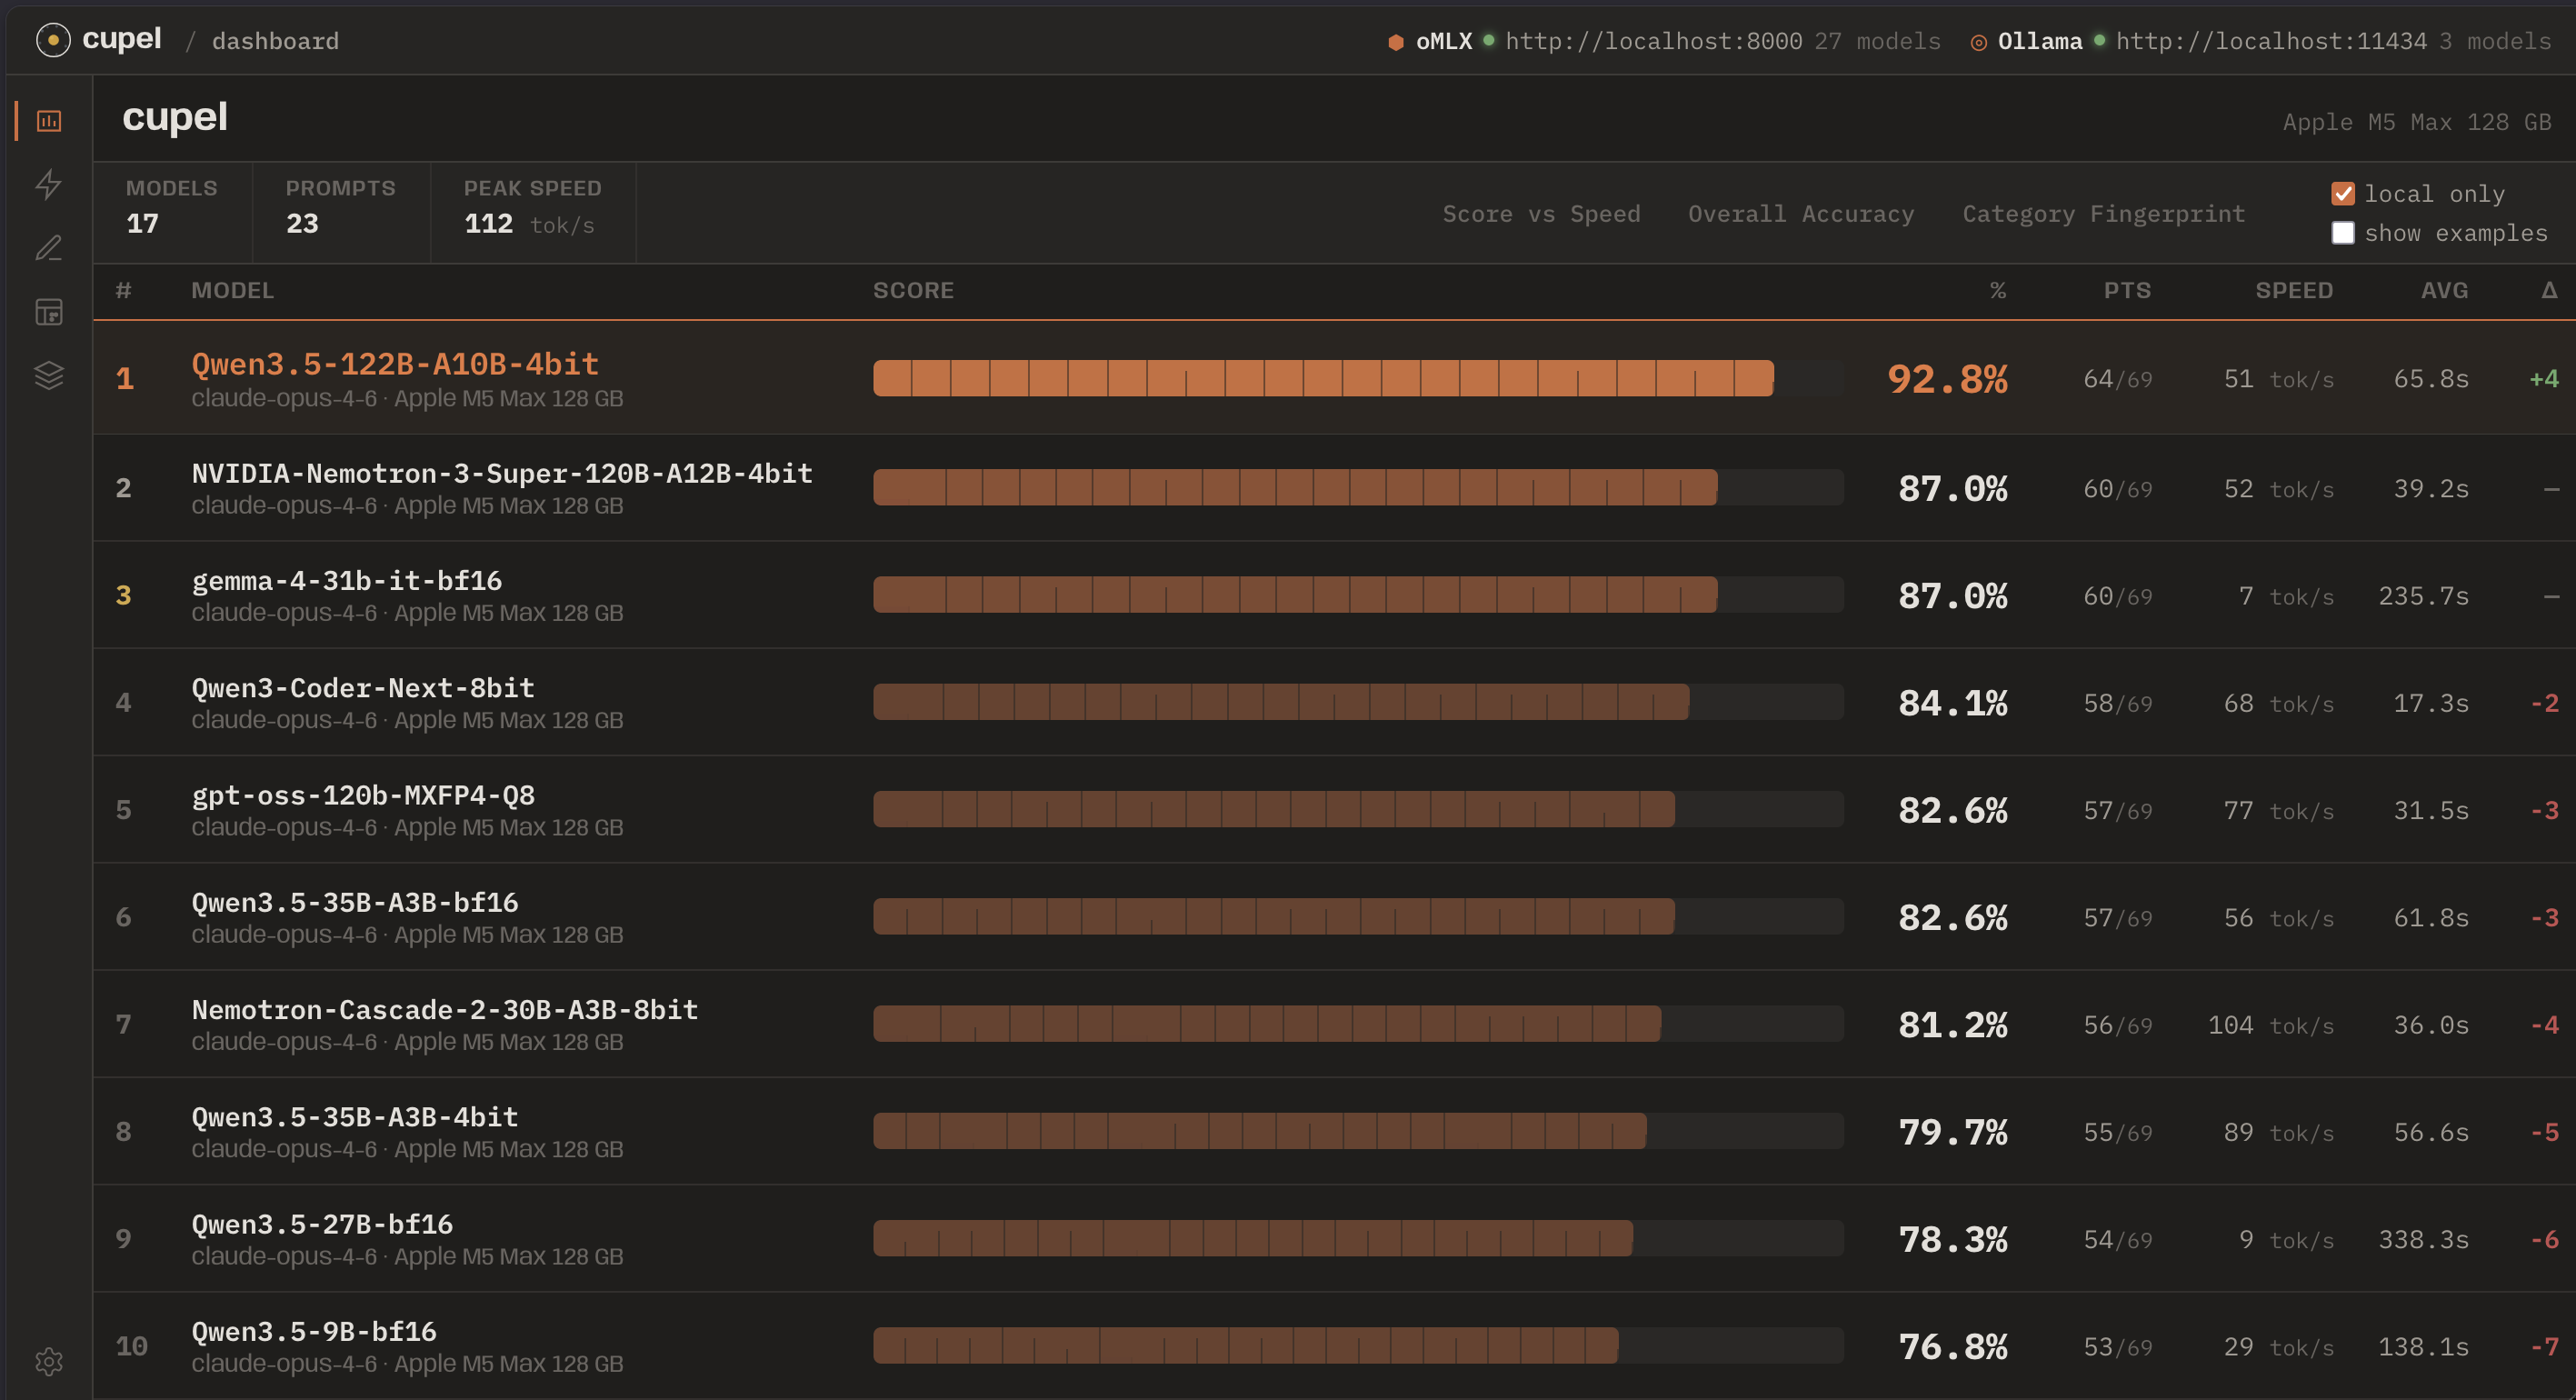Image resolution: width=2576 pixels, height=1400 pixels.
Task: Click the orange oMLX hexagon icon
Action: 1396,42
